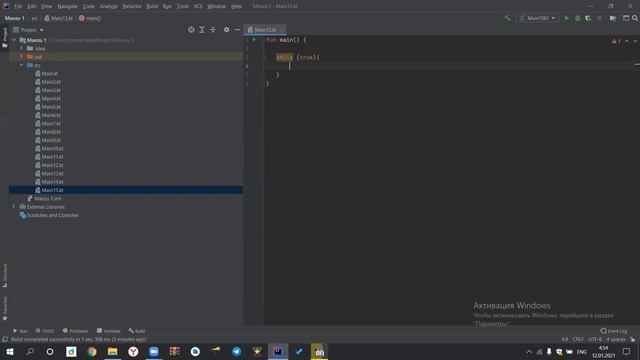Select Main7.kt in the project tree
This screenshot has height=360, width=640.
pyautogui.click(x=51, y=123)
